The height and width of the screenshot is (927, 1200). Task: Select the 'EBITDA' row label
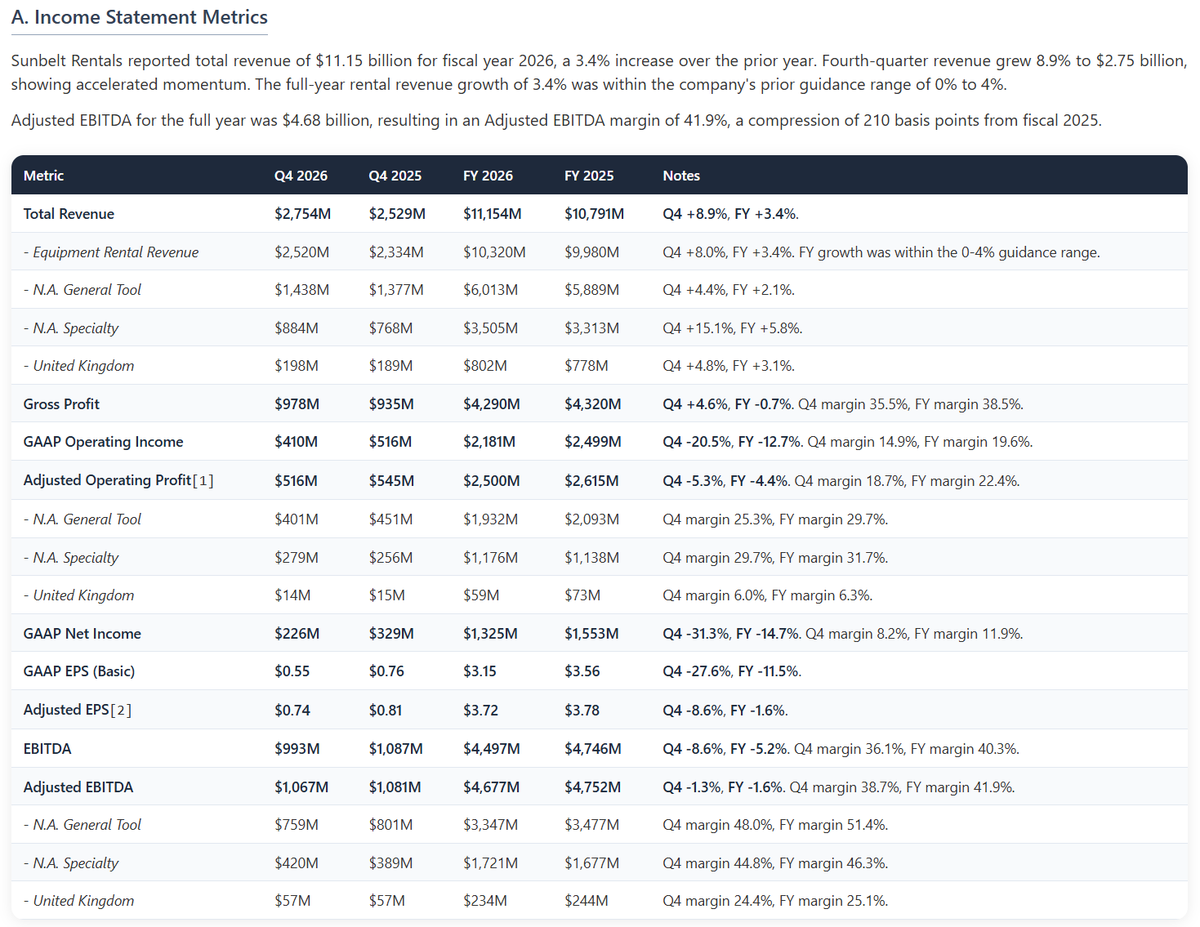click(47, 749)
